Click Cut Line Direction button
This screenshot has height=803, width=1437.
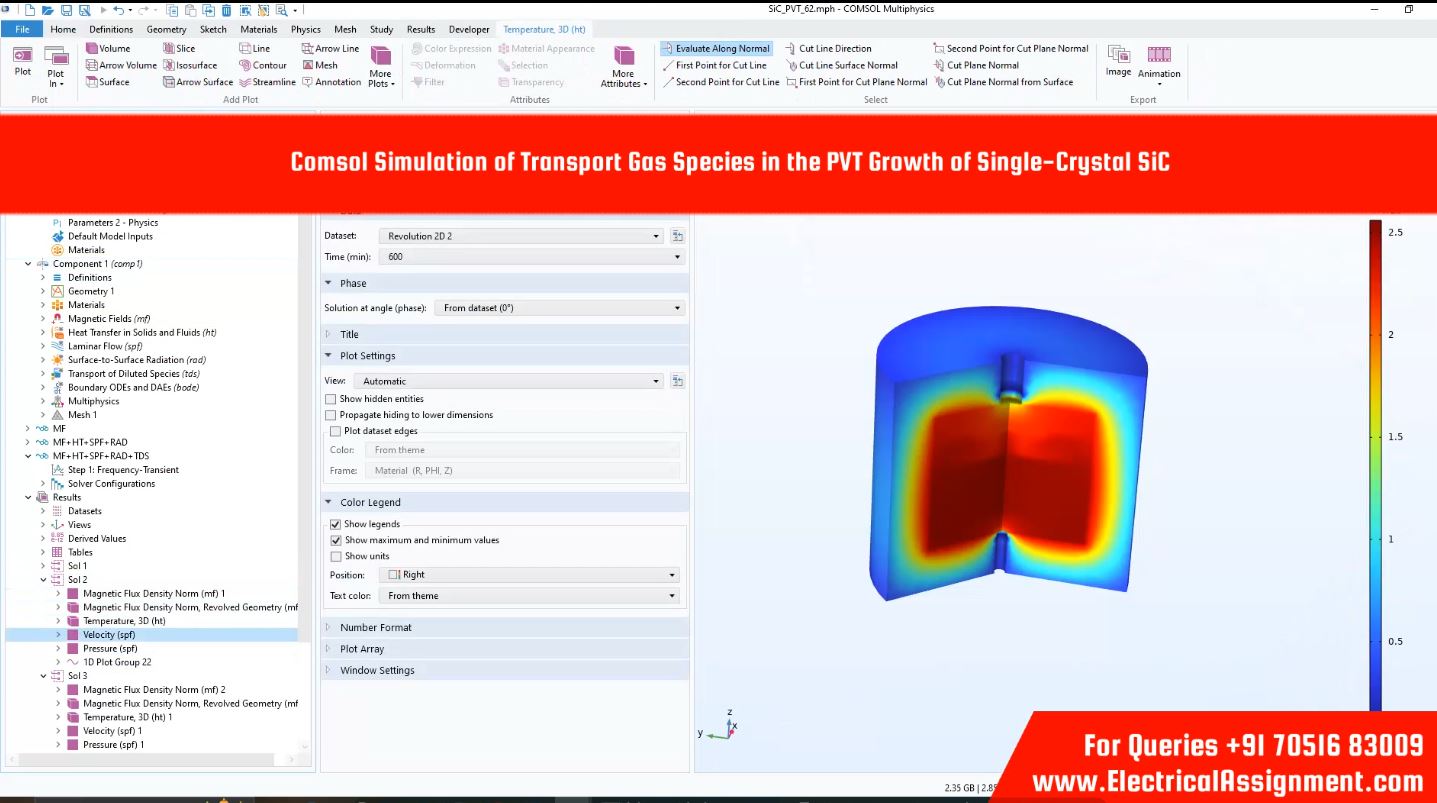coord(834,48)
